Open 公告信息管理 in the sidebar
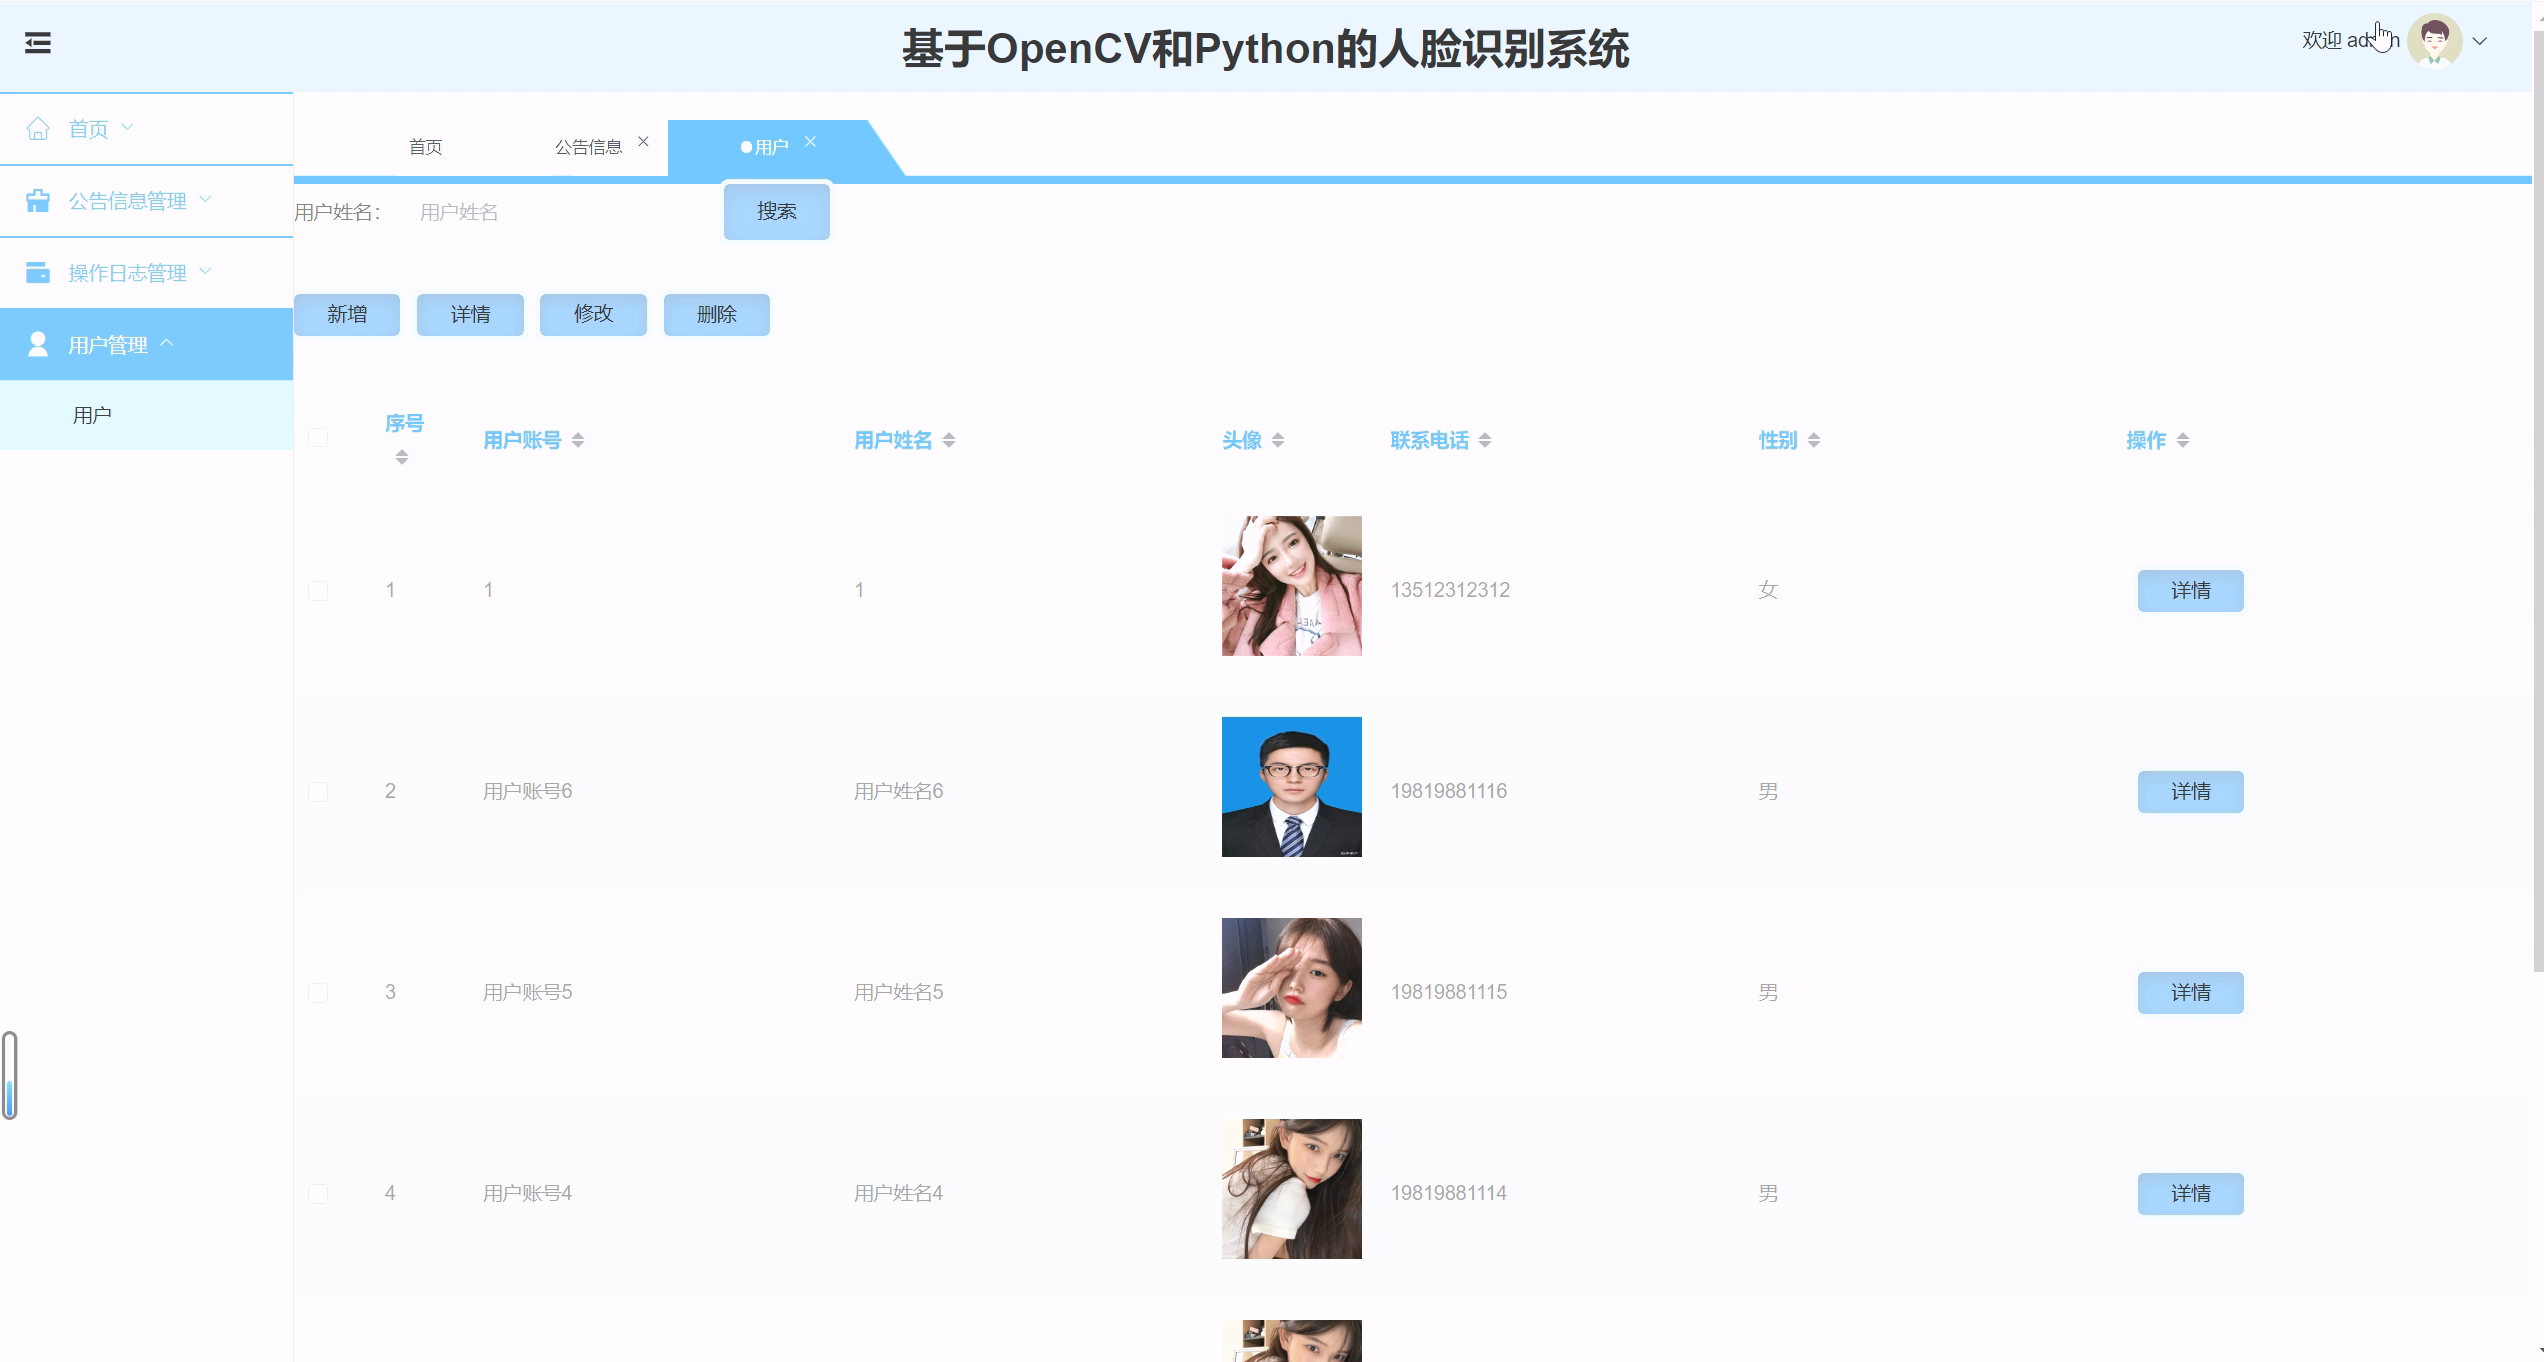Image resolution: width=2544 pixels, height=1362 pixels. (x=146, y=201)
